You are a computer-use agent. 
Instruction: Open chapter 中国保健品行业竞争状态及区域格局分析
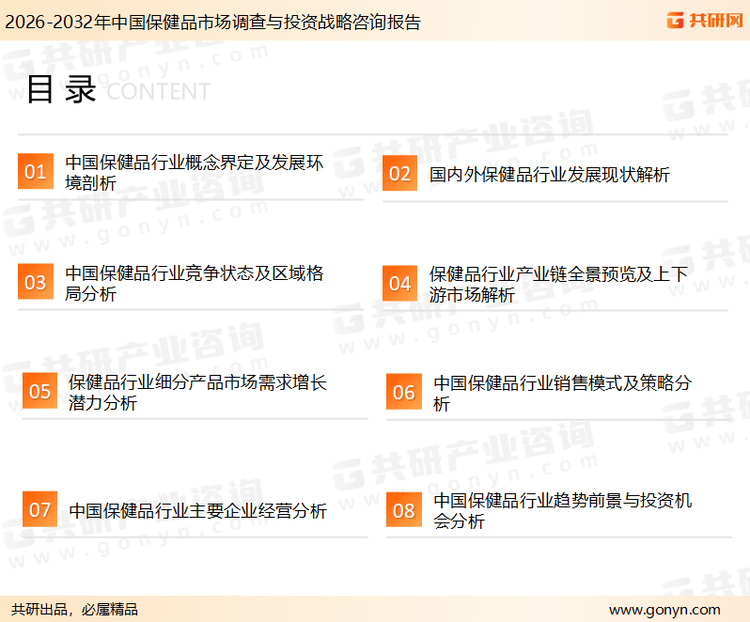pyautogui.click(x=194, y=283)
